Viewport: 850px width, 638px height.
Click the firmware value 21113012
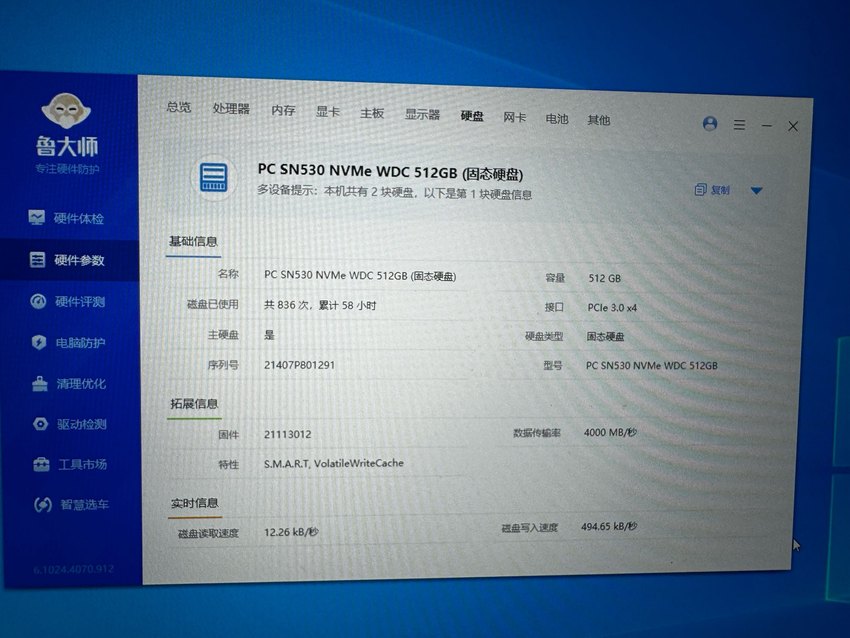[x=287, y=434]
